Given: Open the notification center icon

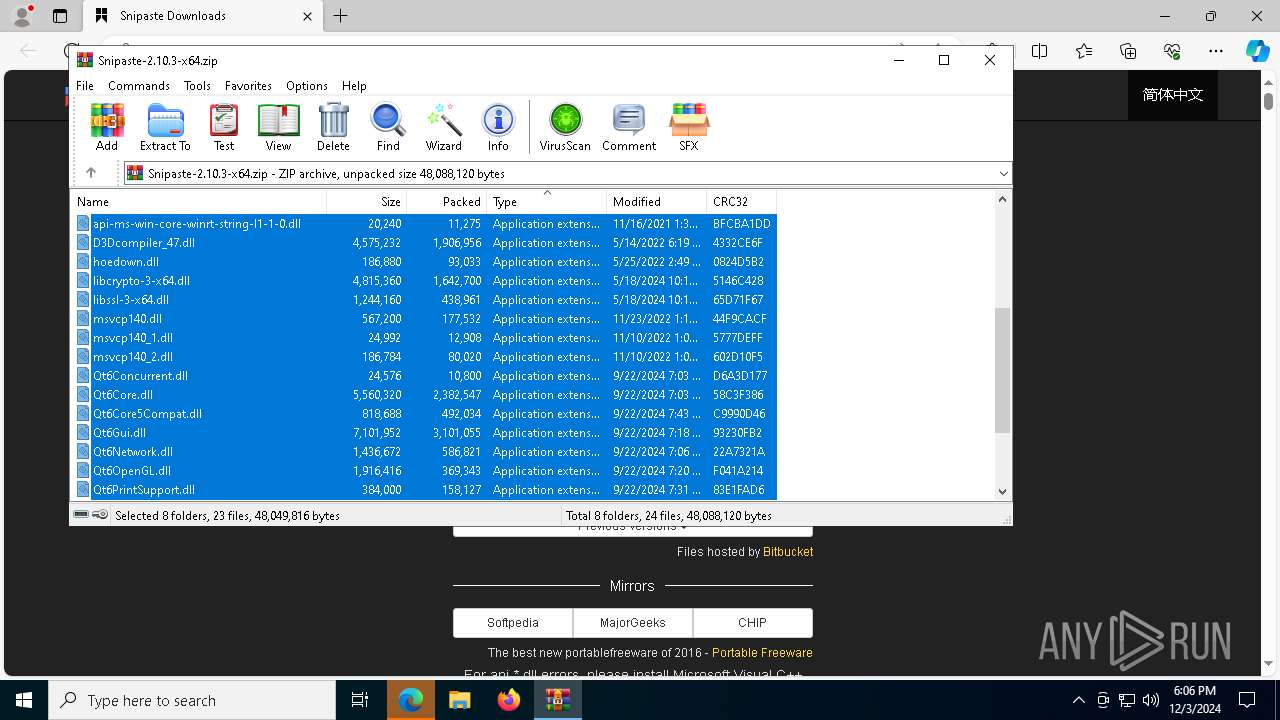Looking at the screenshot, I should coord(1247,700).
